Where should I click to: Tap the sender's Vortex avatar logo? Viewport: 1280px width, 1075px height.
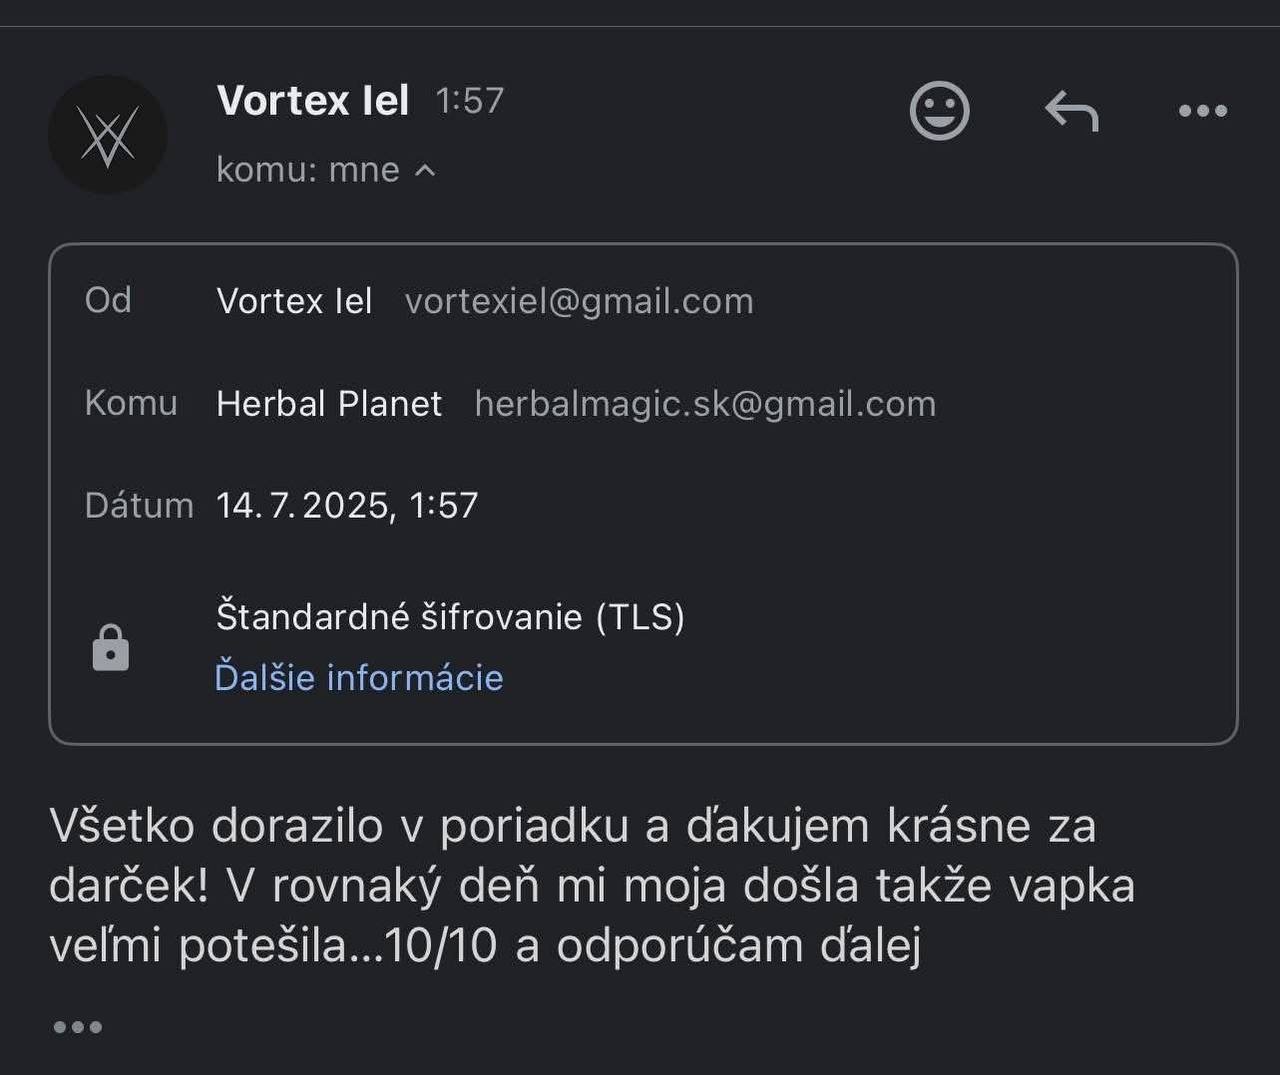tap(108, 135)
